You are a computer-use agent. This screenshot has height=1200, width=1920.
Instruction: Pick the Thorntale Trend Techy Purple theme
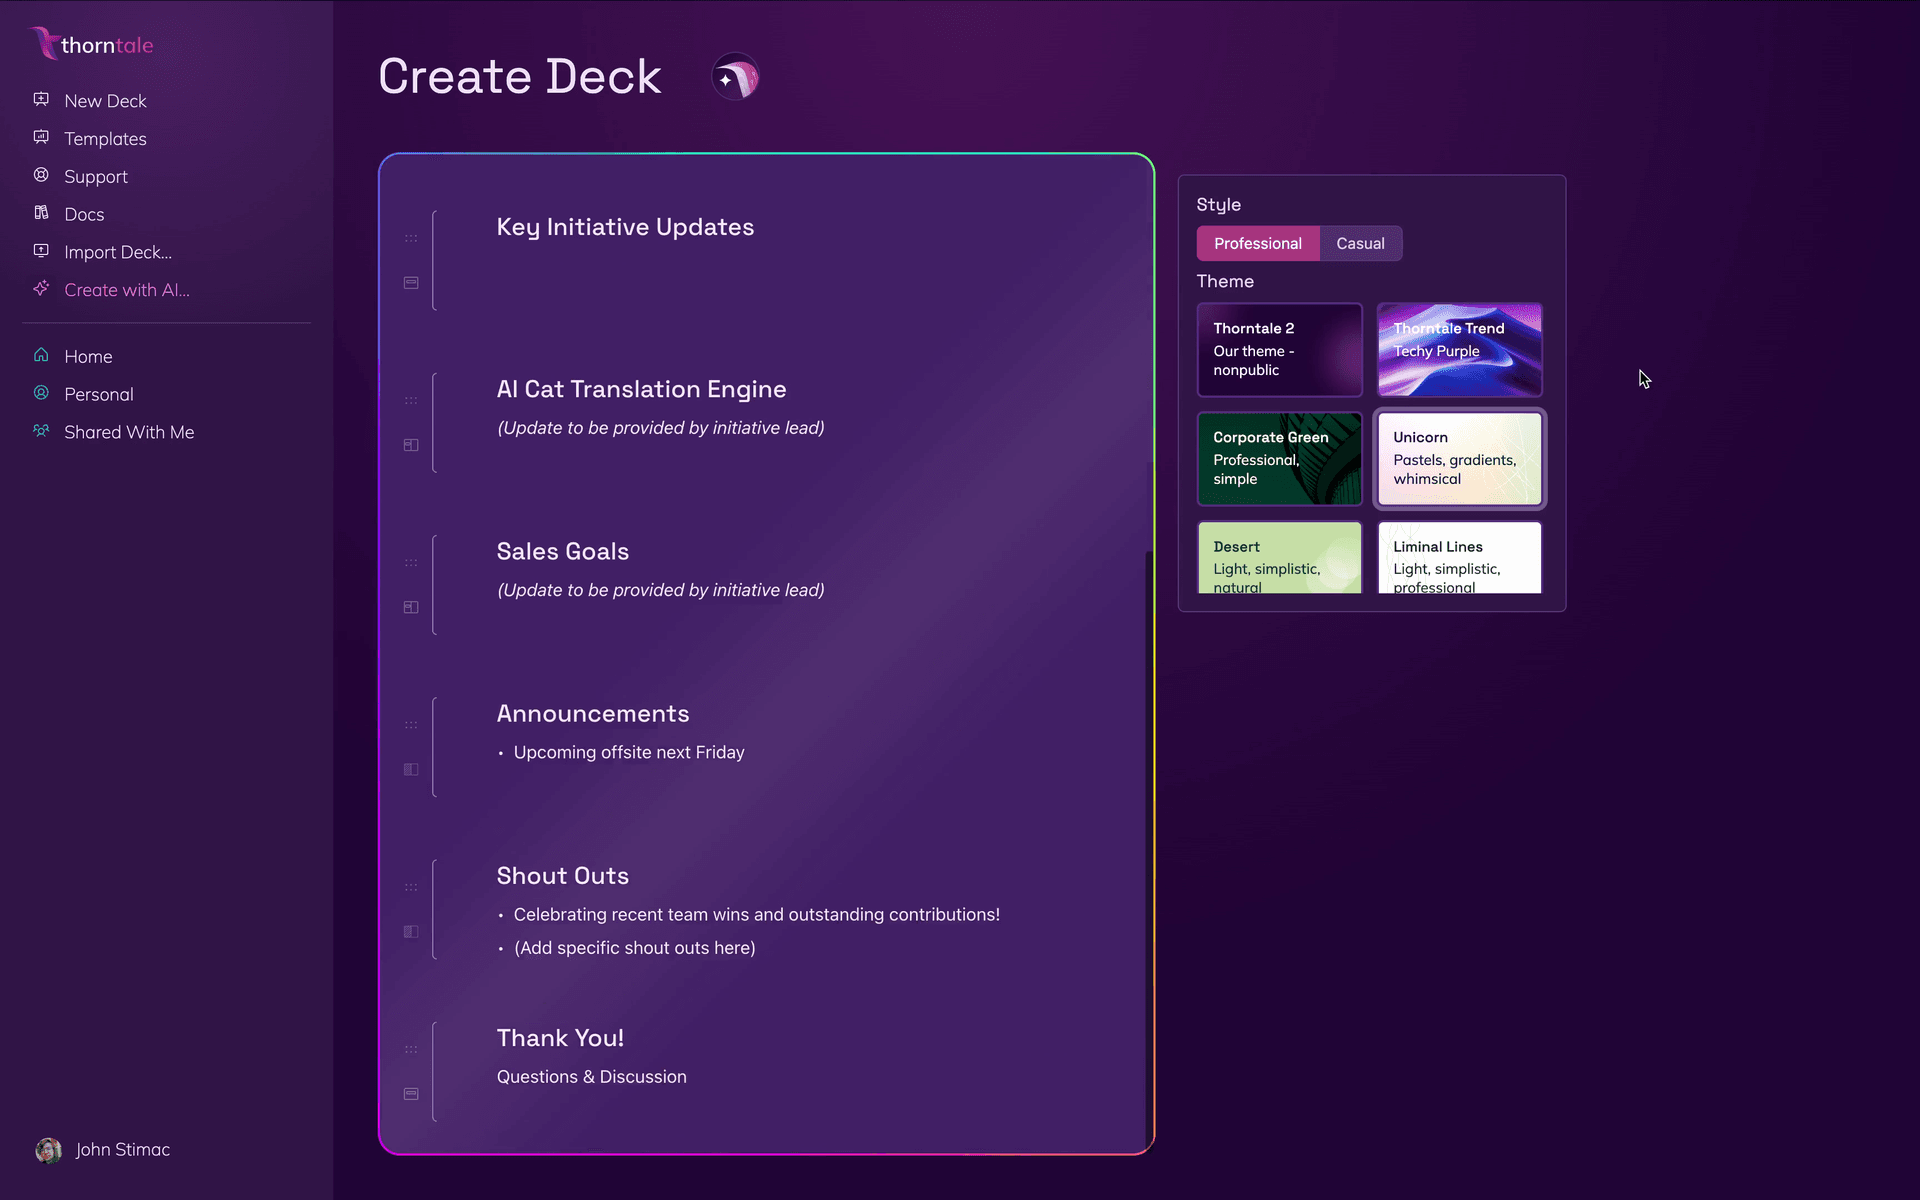click(x=1459, y=350)
